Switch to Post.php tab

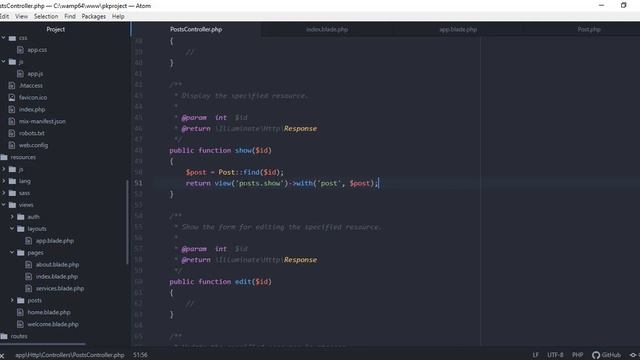[x=589, y=29]
